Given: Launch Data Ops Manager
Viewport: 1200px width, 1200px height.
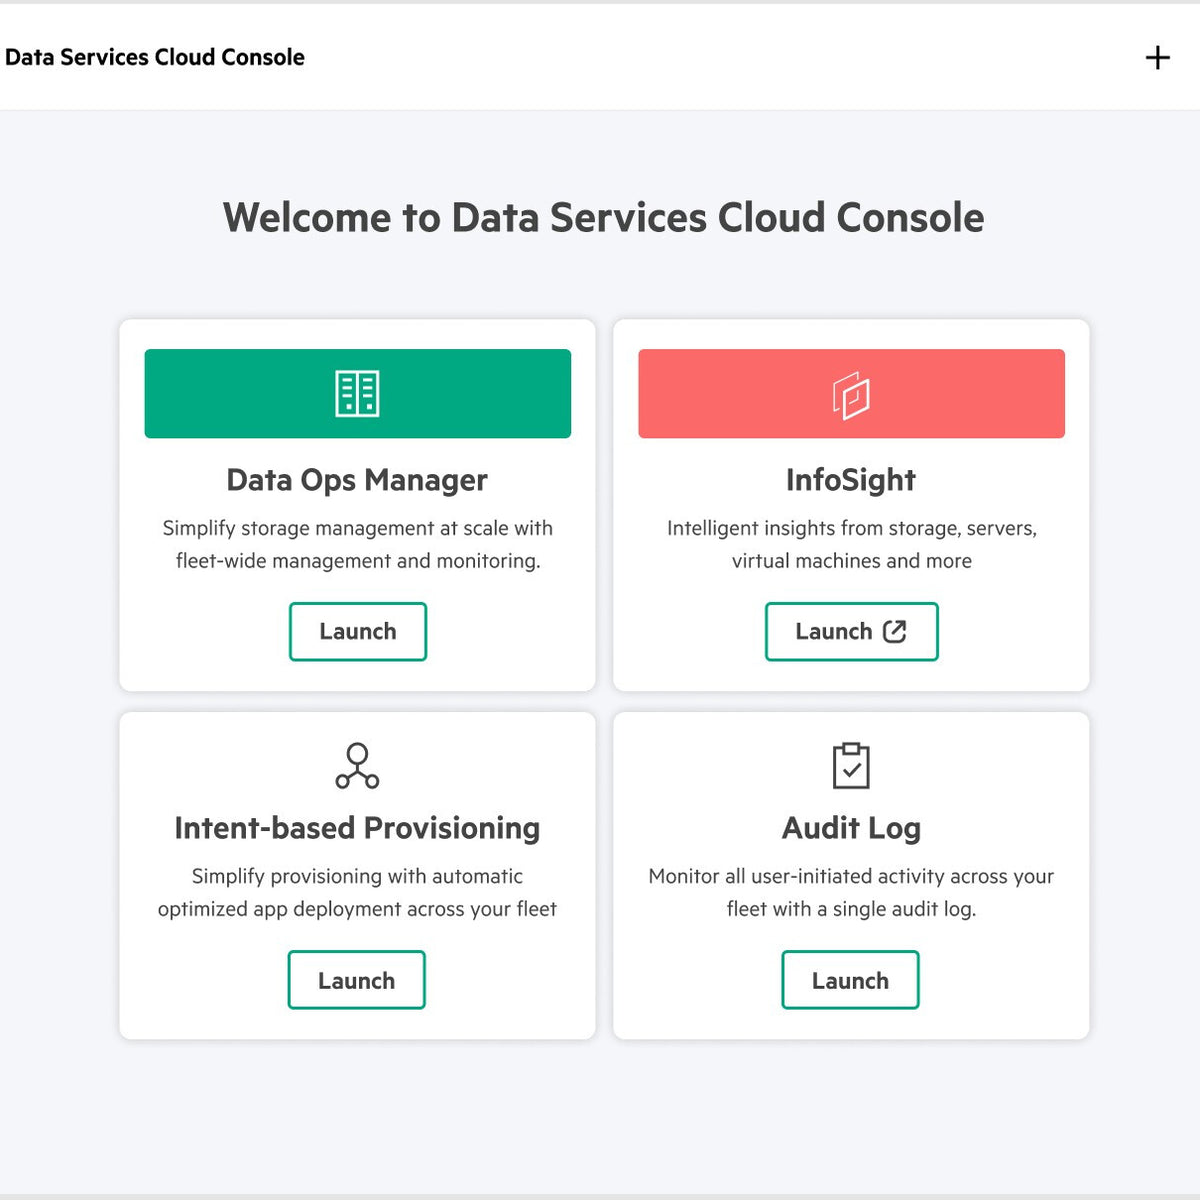Looking at the screenshot, I should [358, 631].
